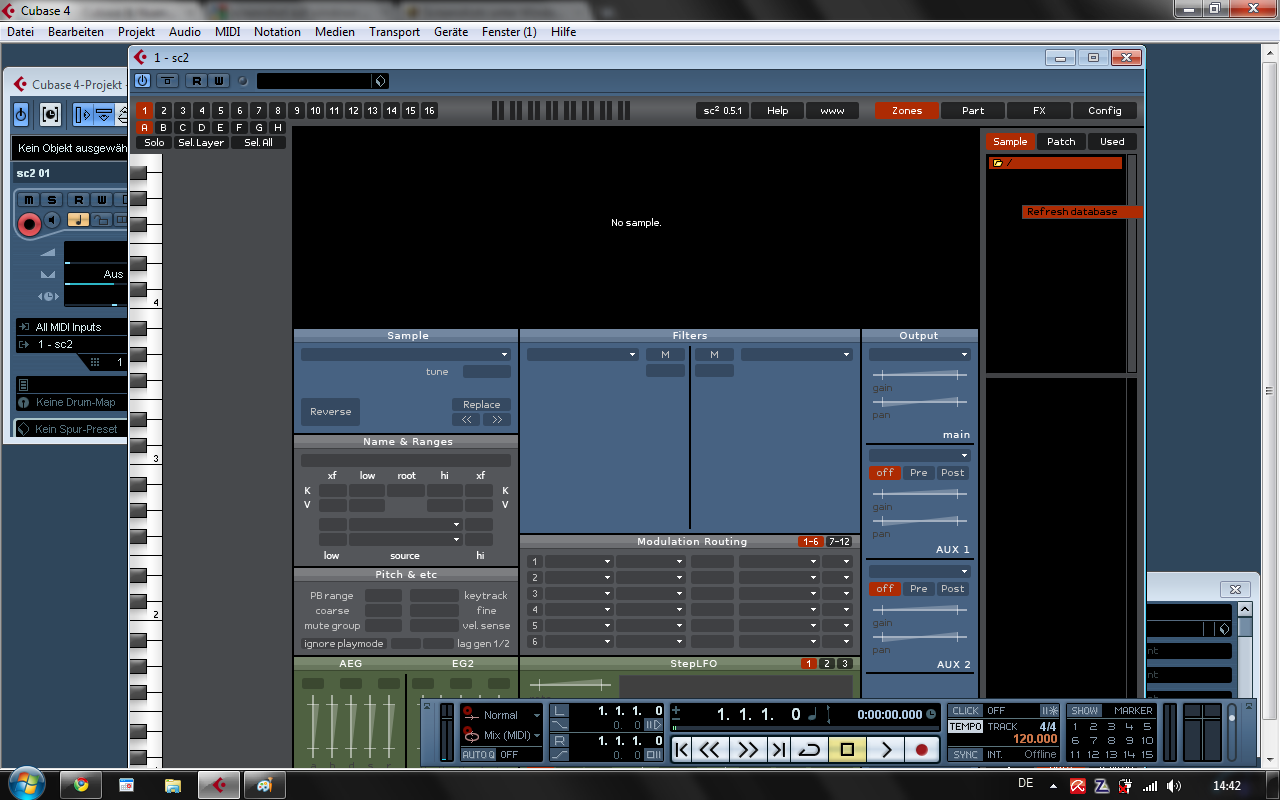This screenshot has height=800, width=1280.
Task: Open the Projekt menu
Action: click(137, 32)
